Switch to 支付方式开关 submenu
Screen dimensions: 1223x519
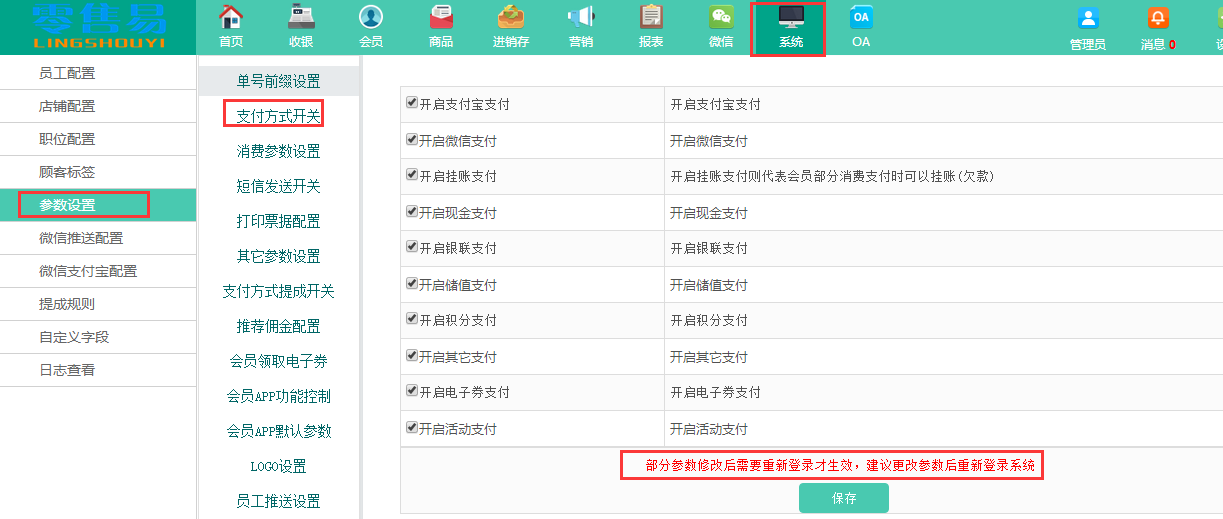pyautogui.click(x=279, y=116)
